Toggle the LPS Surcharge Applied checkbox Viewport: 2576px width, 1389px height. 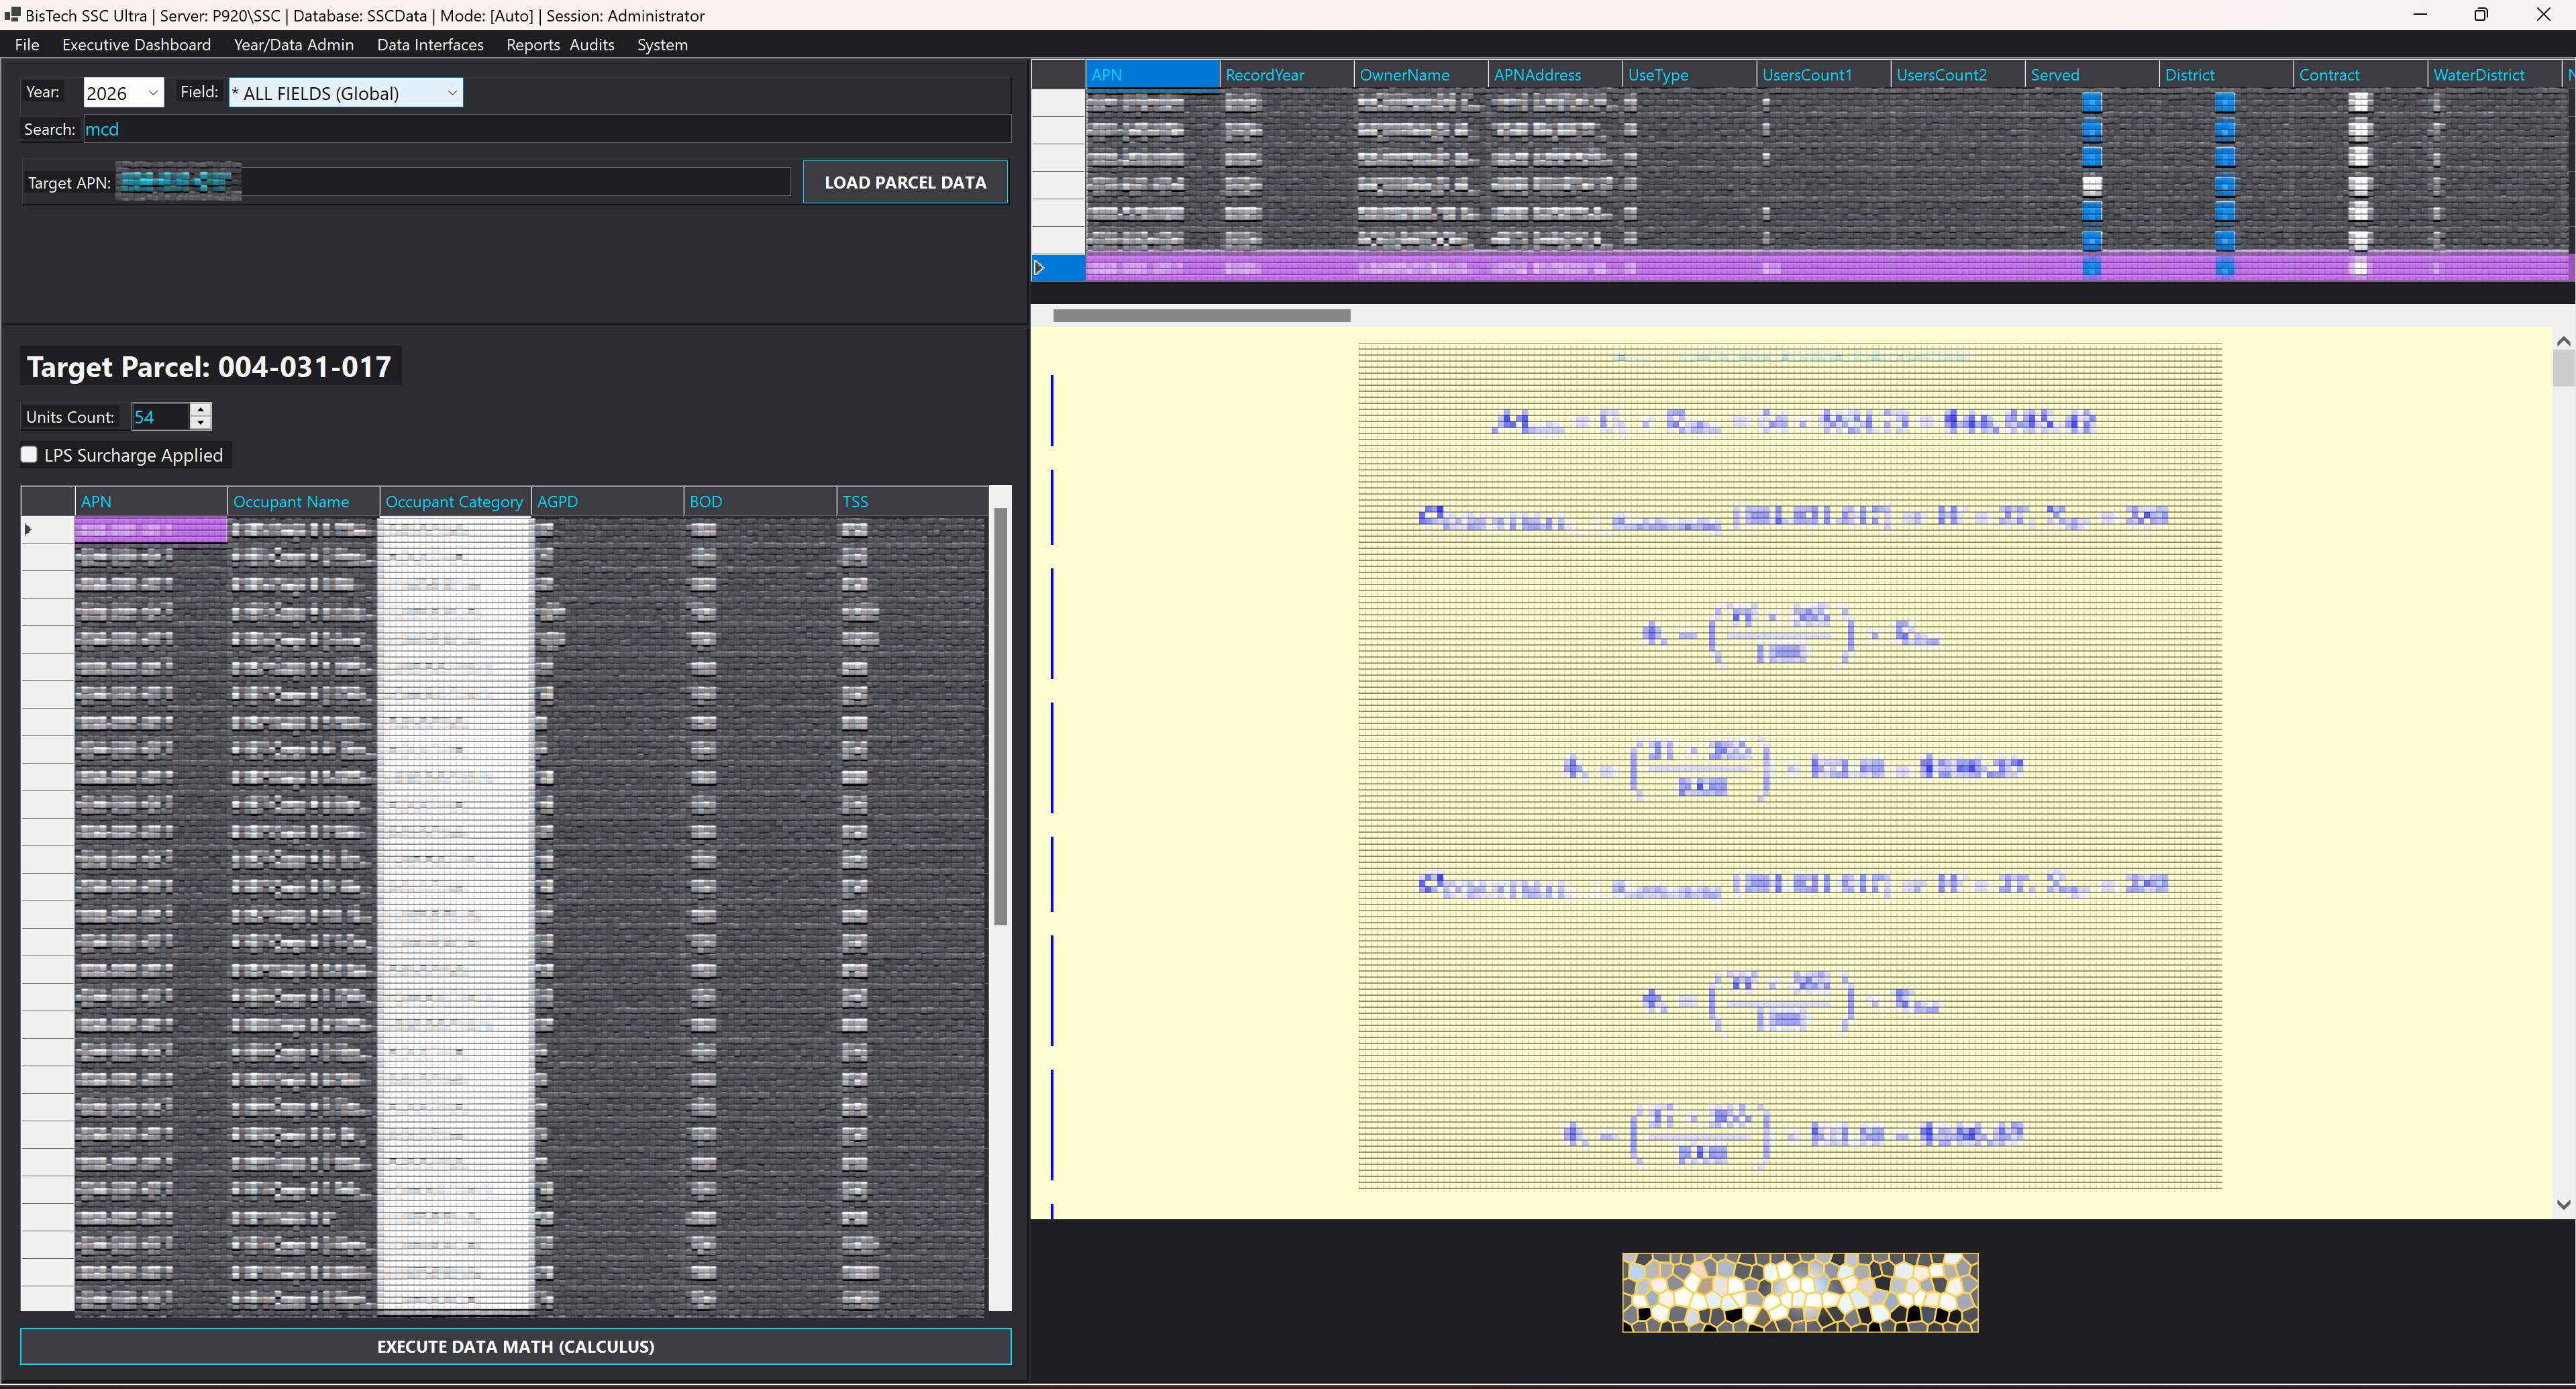[29, 455]
